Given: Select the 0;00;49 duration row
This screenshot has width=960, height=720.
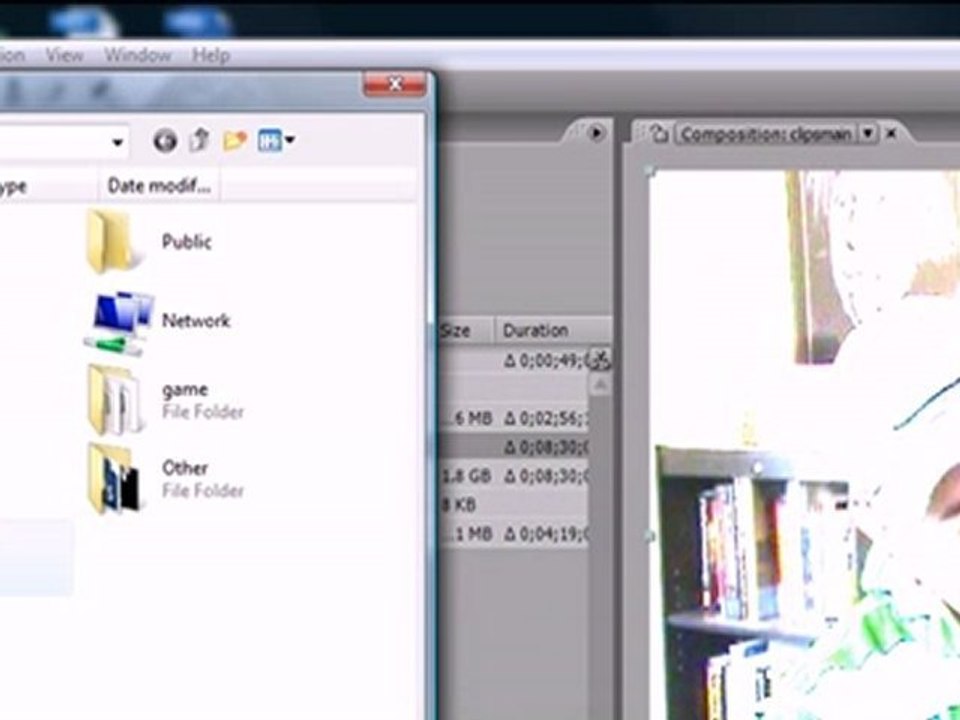Looking at the screenshot, I should pos(513,361).
